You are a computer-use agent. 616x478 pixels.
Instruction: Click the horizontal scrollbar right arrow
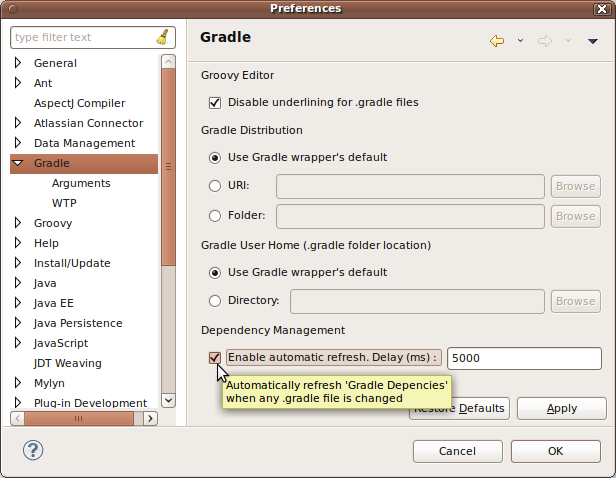(150, 418)
